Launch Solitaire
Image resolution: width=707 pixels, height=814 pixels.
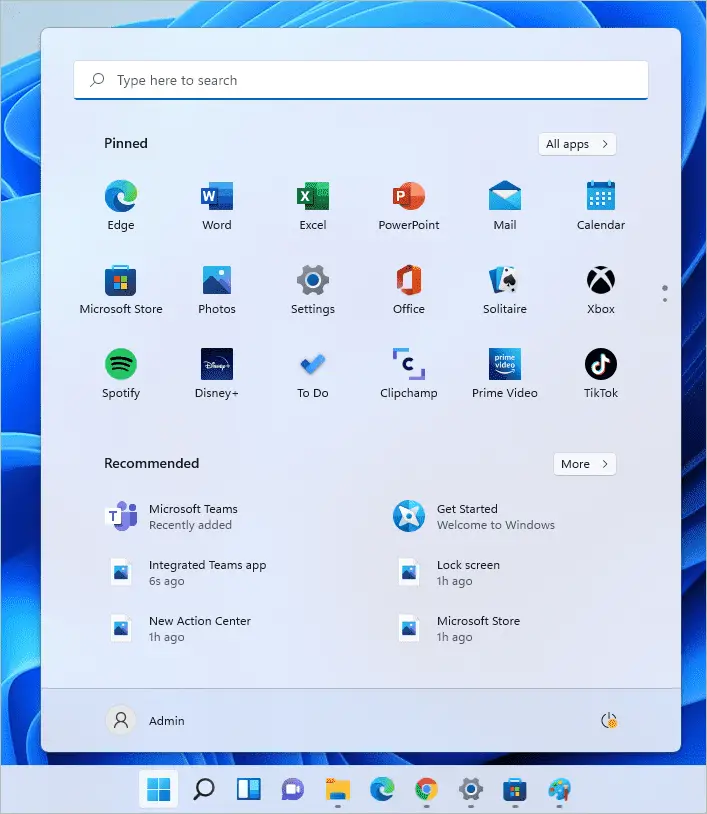[x=505, y=289]
